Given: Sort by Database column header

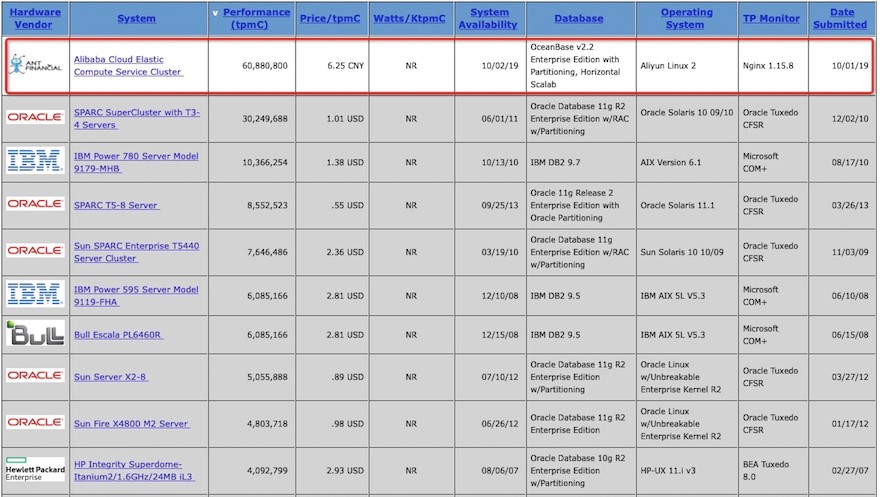Looking at the screenshot, I should click(579, 19).
